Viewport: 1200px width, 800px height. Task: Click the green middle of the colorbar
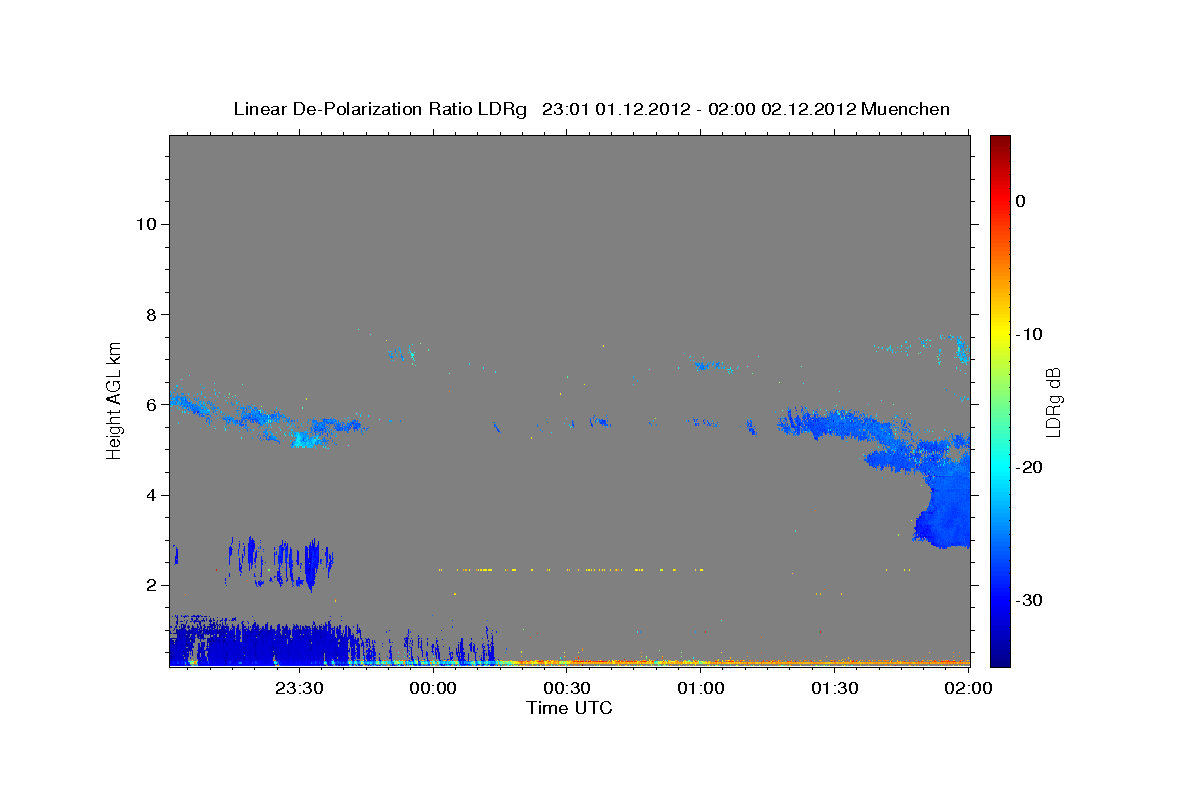pyautogui.click(x=1000, y=400)
